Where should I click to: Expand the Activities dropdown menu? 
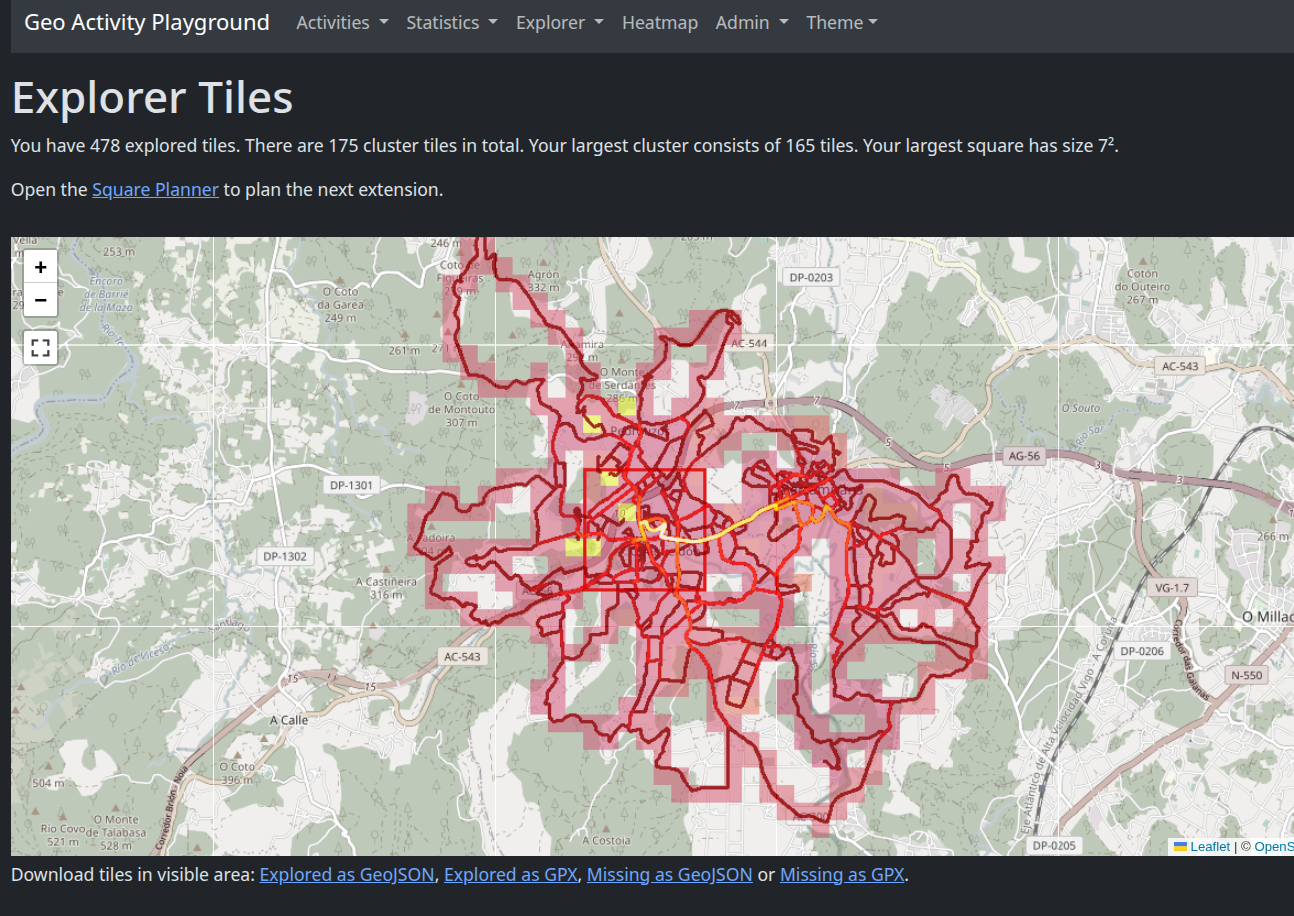[x=342, y=23]
